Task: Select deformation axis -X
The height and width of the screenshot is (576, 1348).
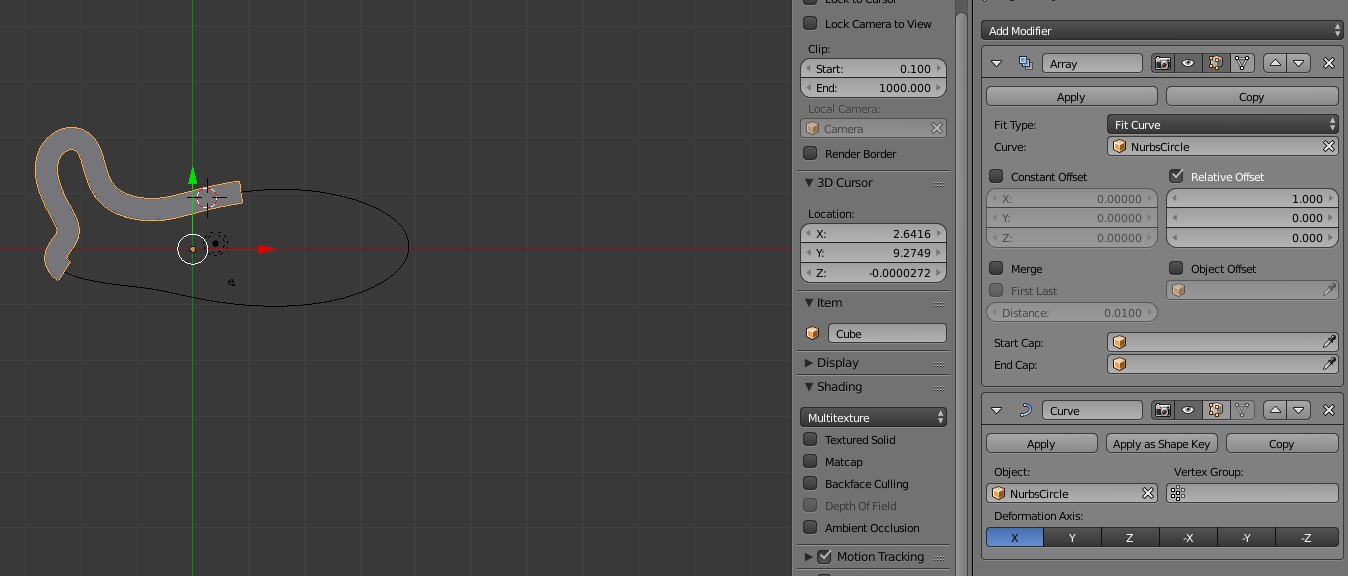Action: click(x=1189, y=538)
